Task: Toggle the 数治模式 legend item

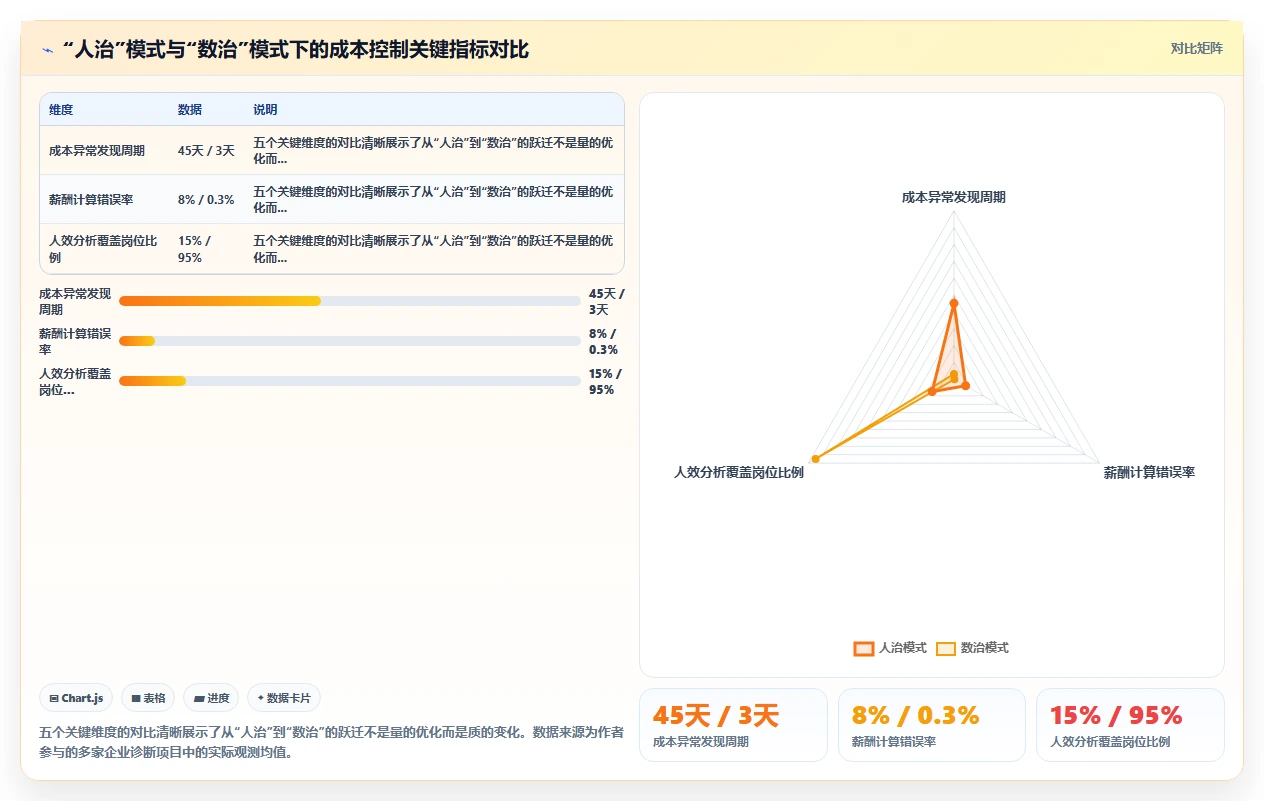Action: [972, 648]
